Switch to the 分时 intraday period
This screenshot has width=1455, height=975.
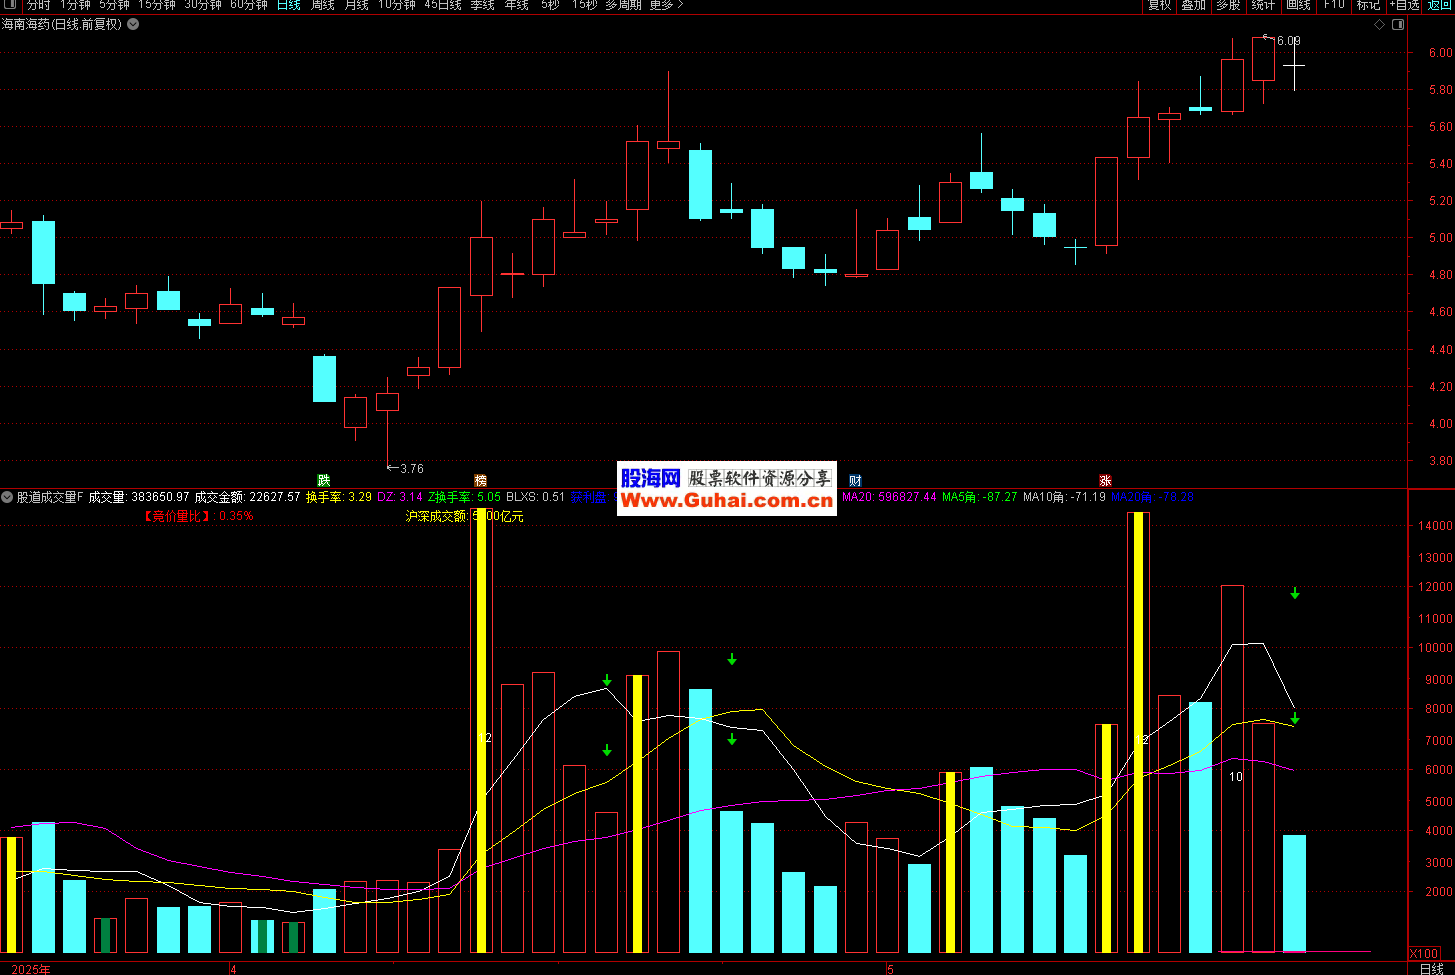click(x=38, y=5)
